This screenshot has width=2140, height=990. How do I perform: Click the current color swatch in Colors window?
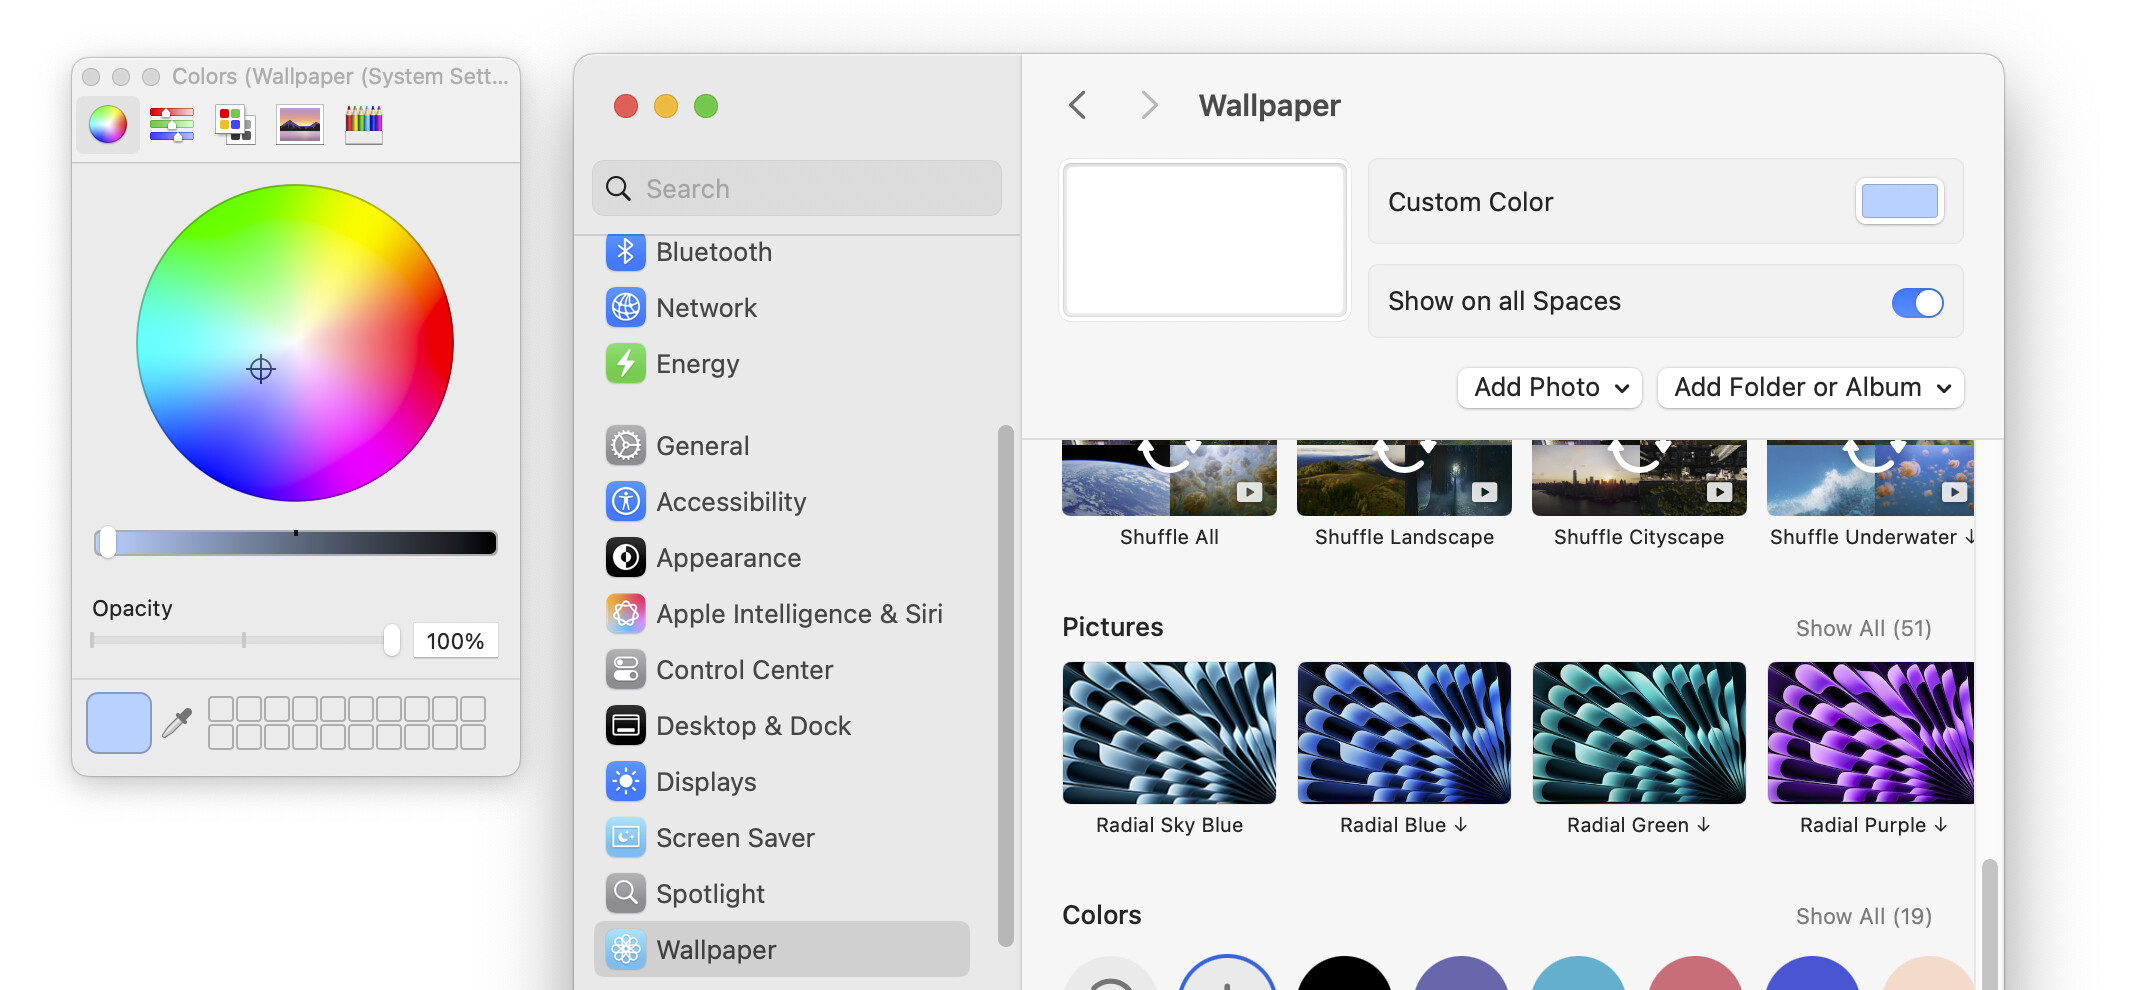click(119, 722)
